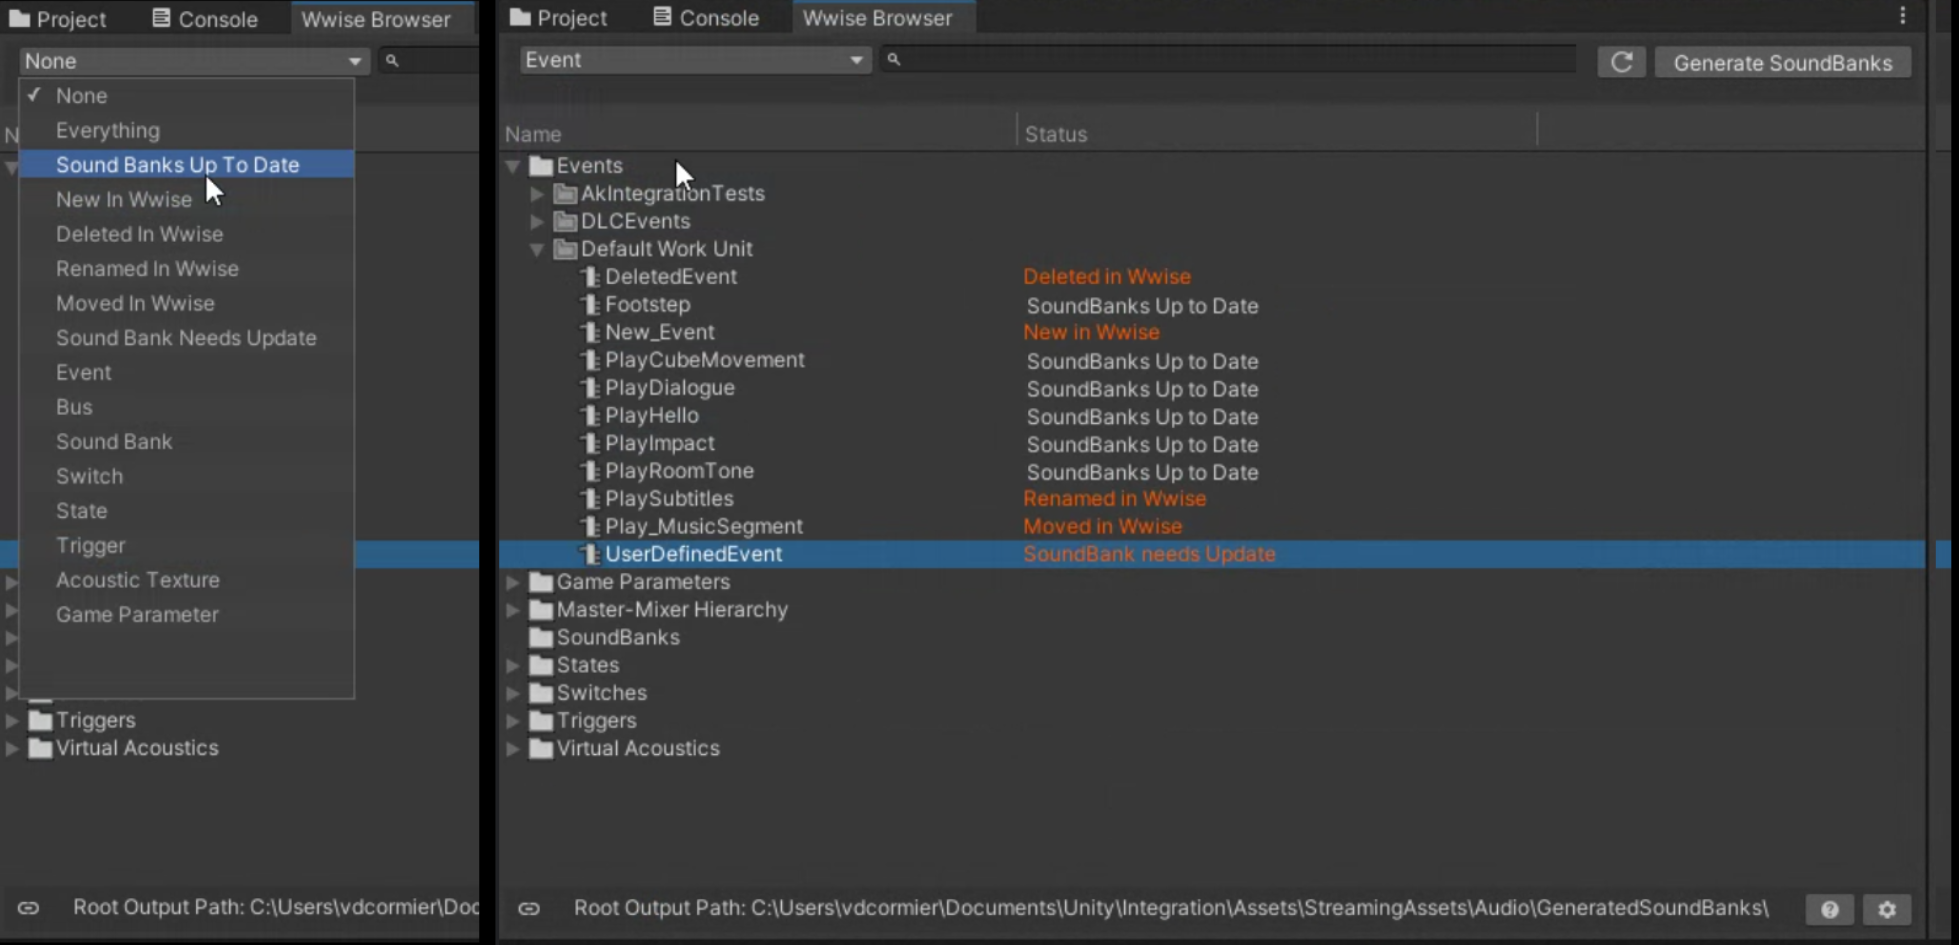This screenshot has width=1959, height=945.
Task: Select the checked None filter option
Action: pos(82,96)
